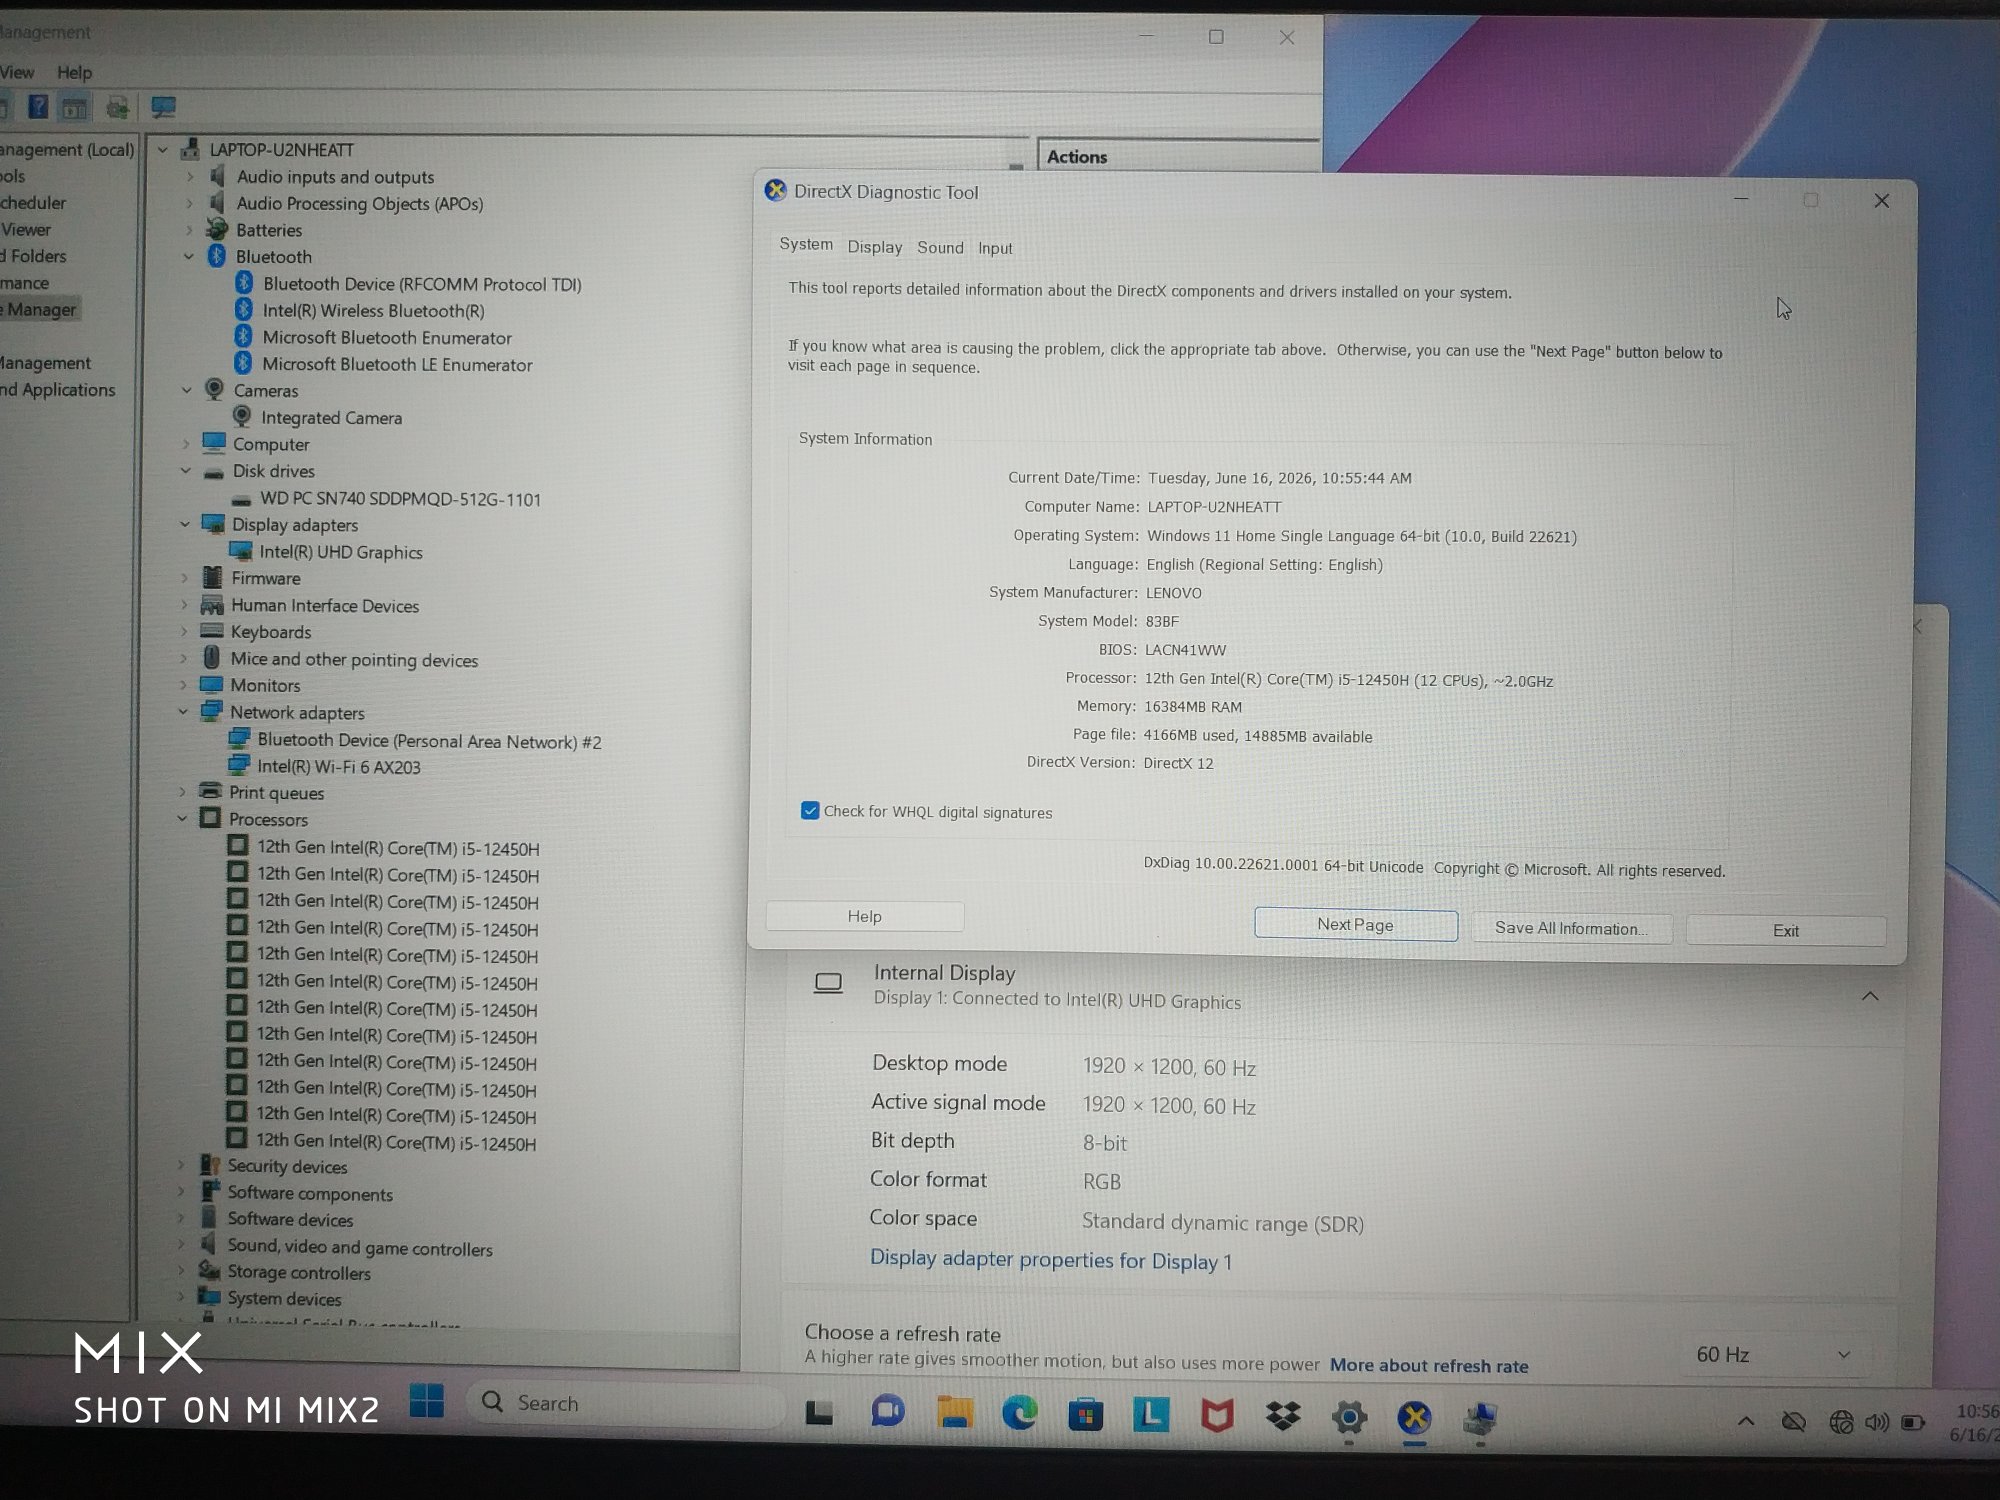Select the System tab in DxDiag
2000x1500 pixels.
(x=806, y=244)
